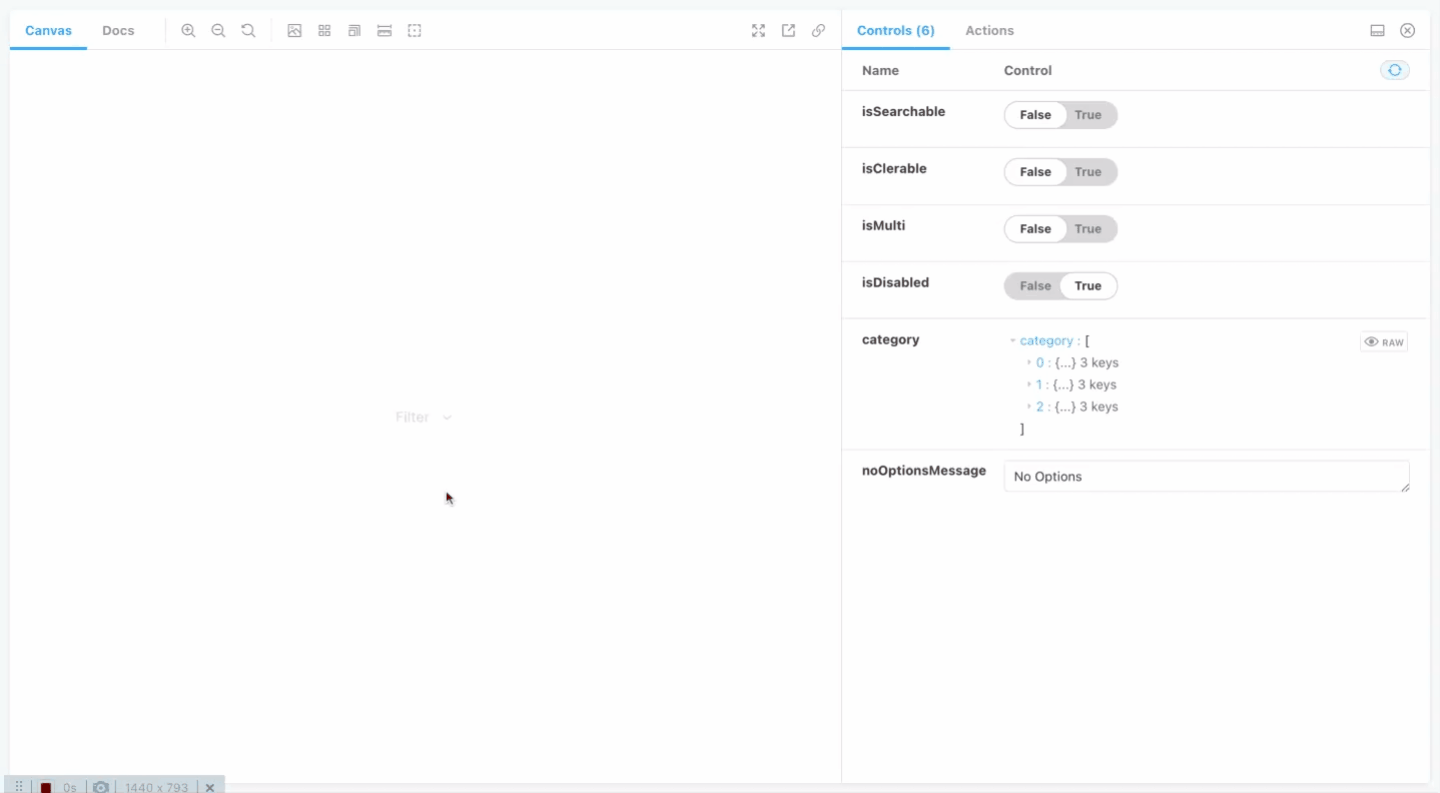Change addons panel orientation
1440x793 pixels.
(1377, 31)
